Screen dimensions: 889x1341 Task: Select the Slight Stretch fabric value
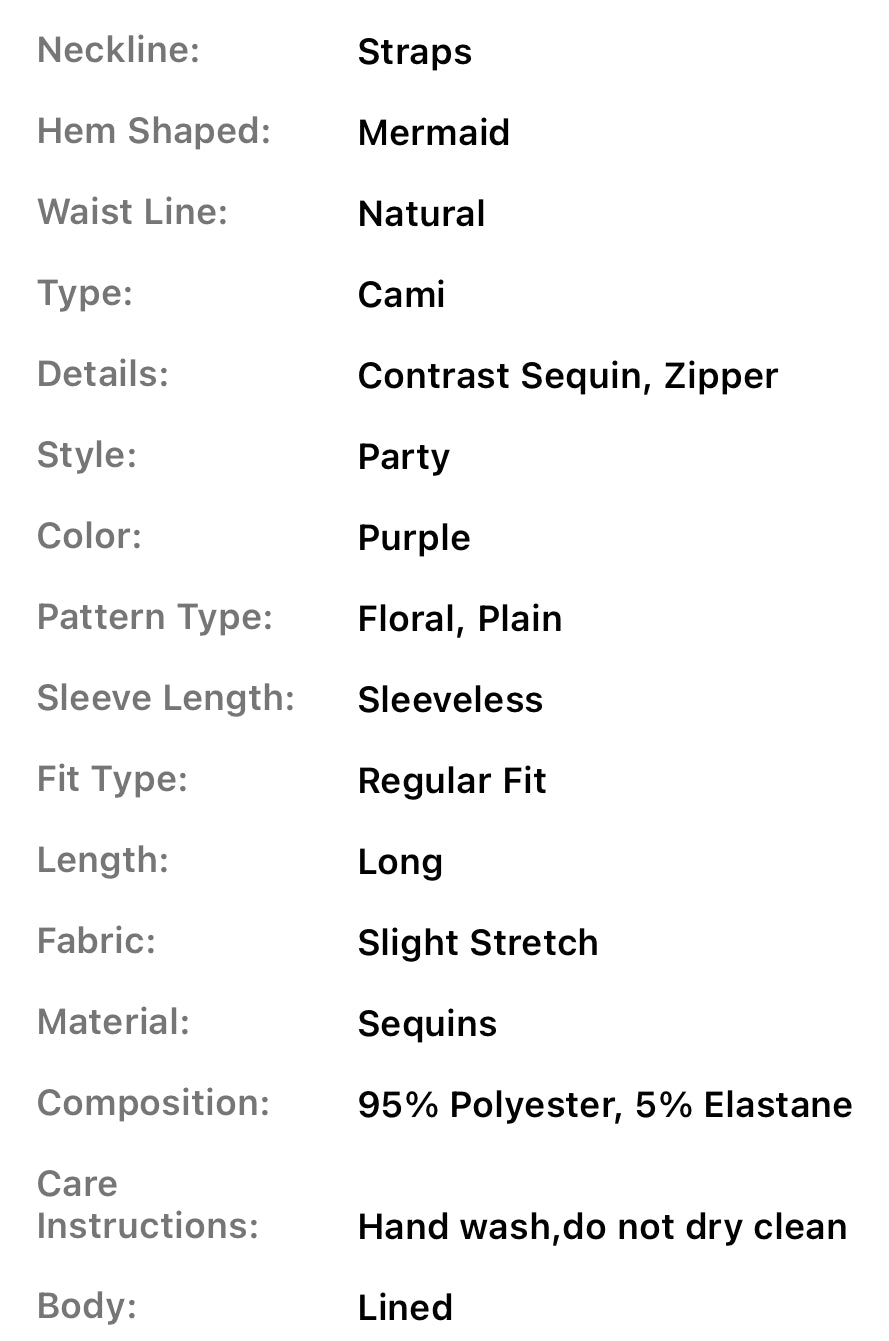[x=477, y=943]
